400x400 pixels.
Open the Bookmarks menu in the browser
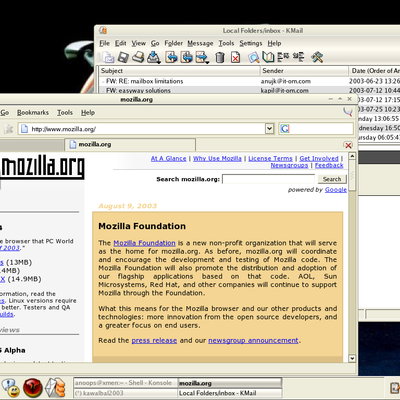coord(33,113)
